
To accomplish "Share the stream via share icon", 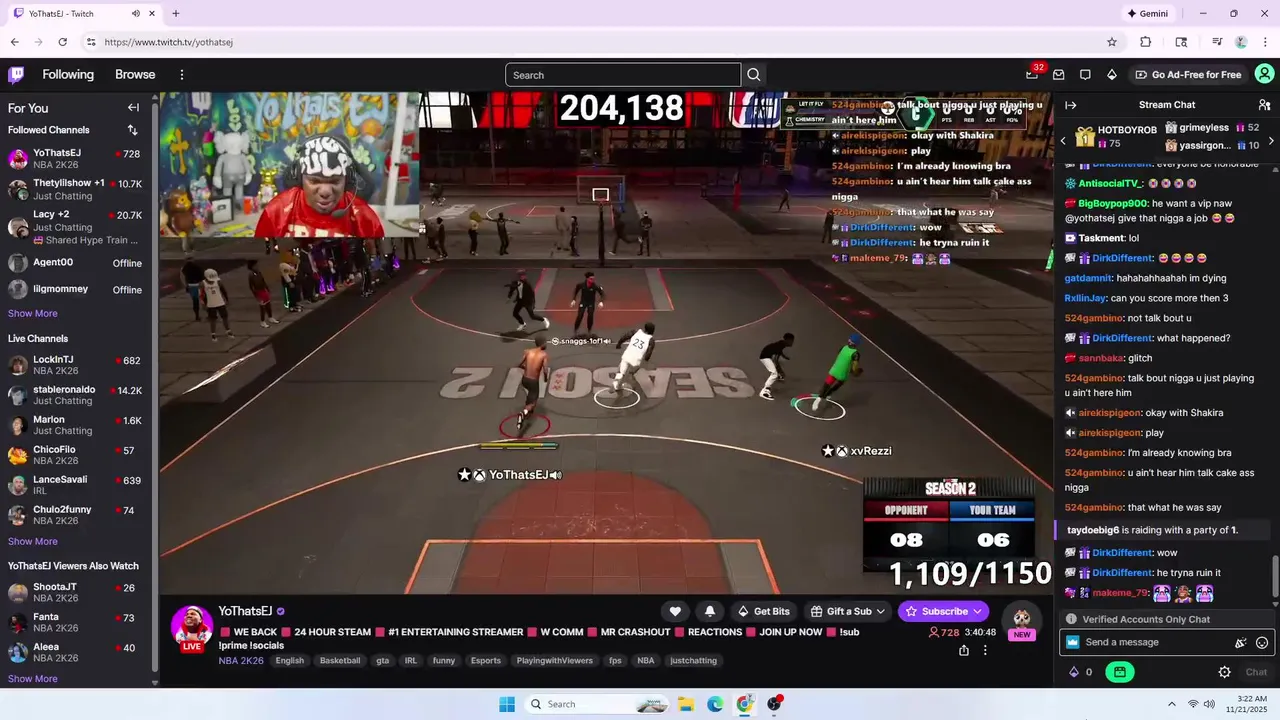I will click(963, 650).
